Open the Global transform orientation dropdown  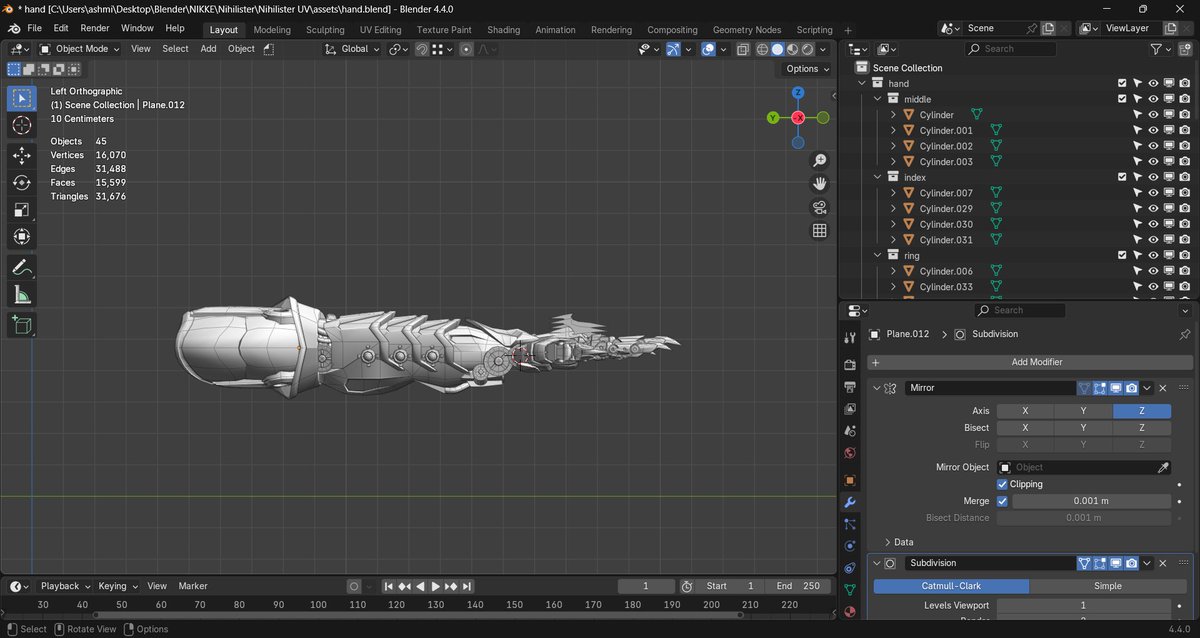coord(353,49)
